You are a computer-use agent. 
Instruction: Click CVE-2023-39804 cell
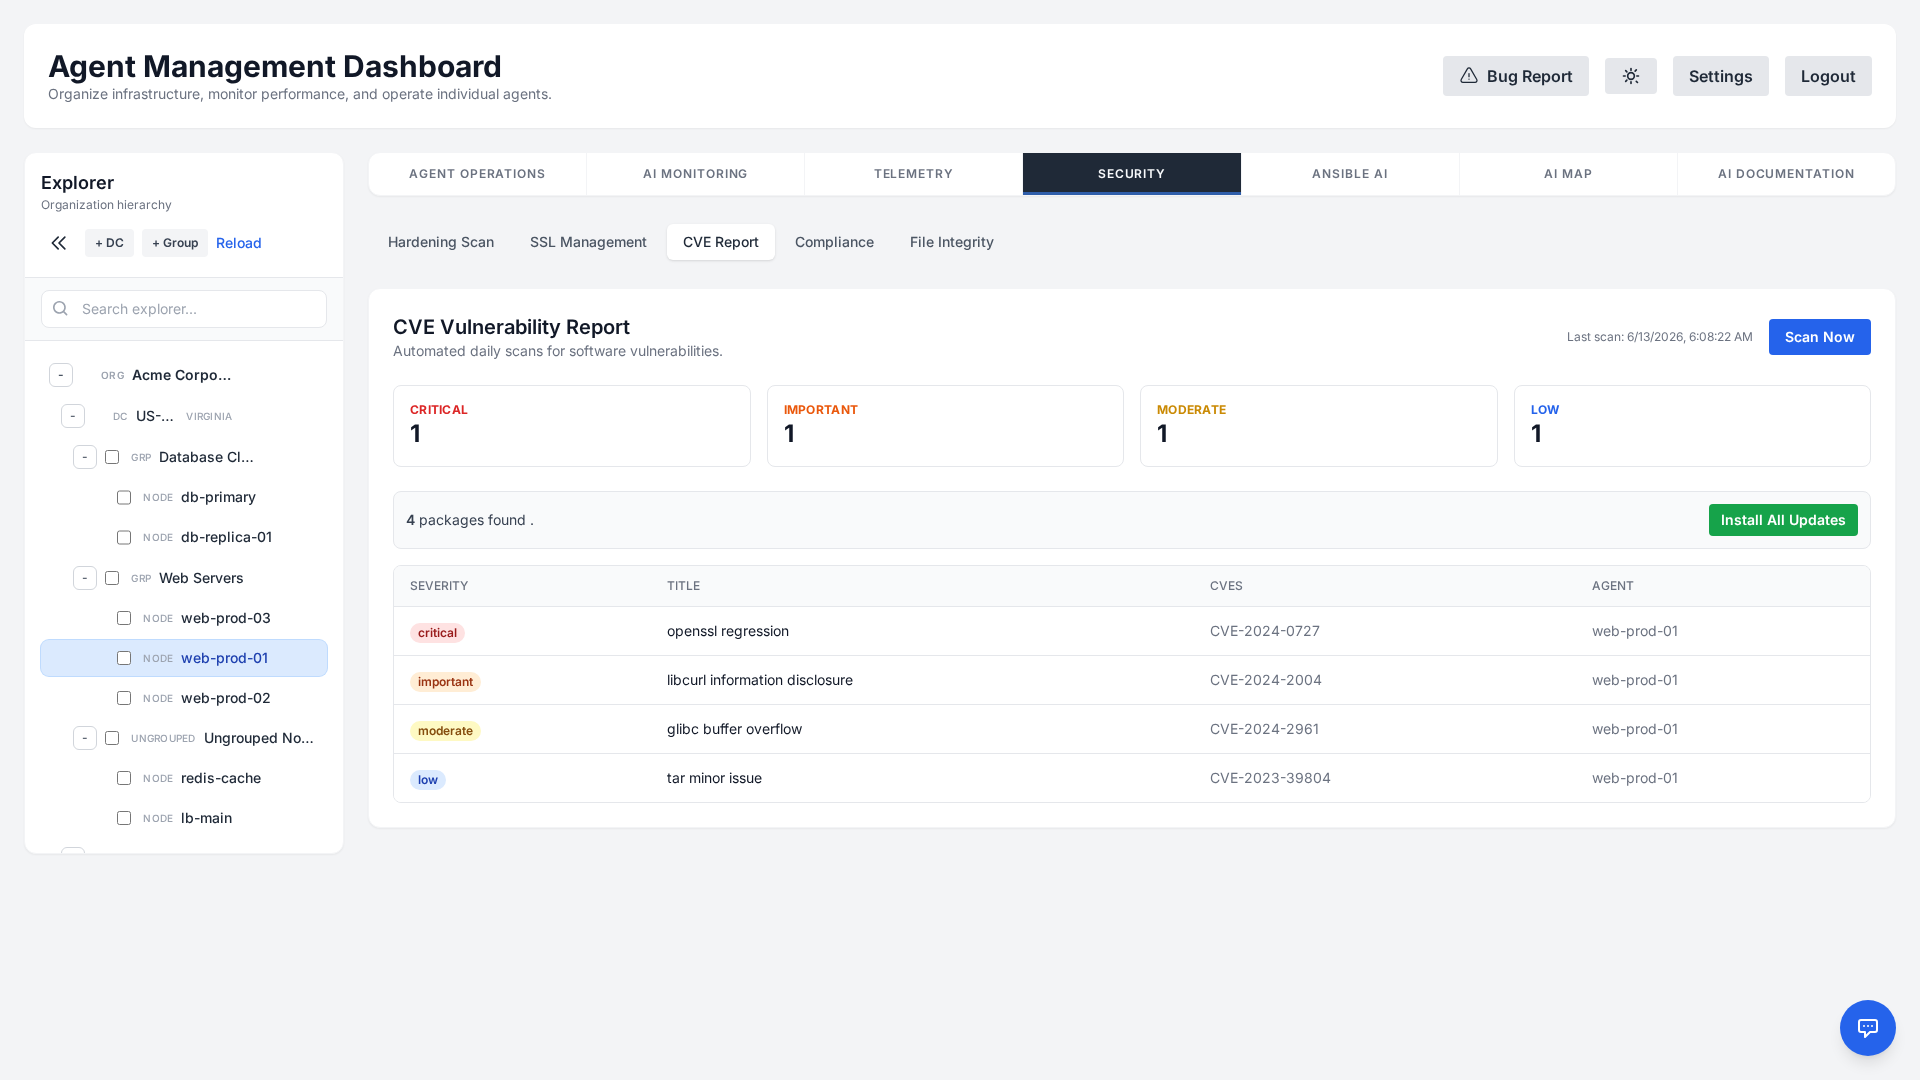[x=1270, y=778]
